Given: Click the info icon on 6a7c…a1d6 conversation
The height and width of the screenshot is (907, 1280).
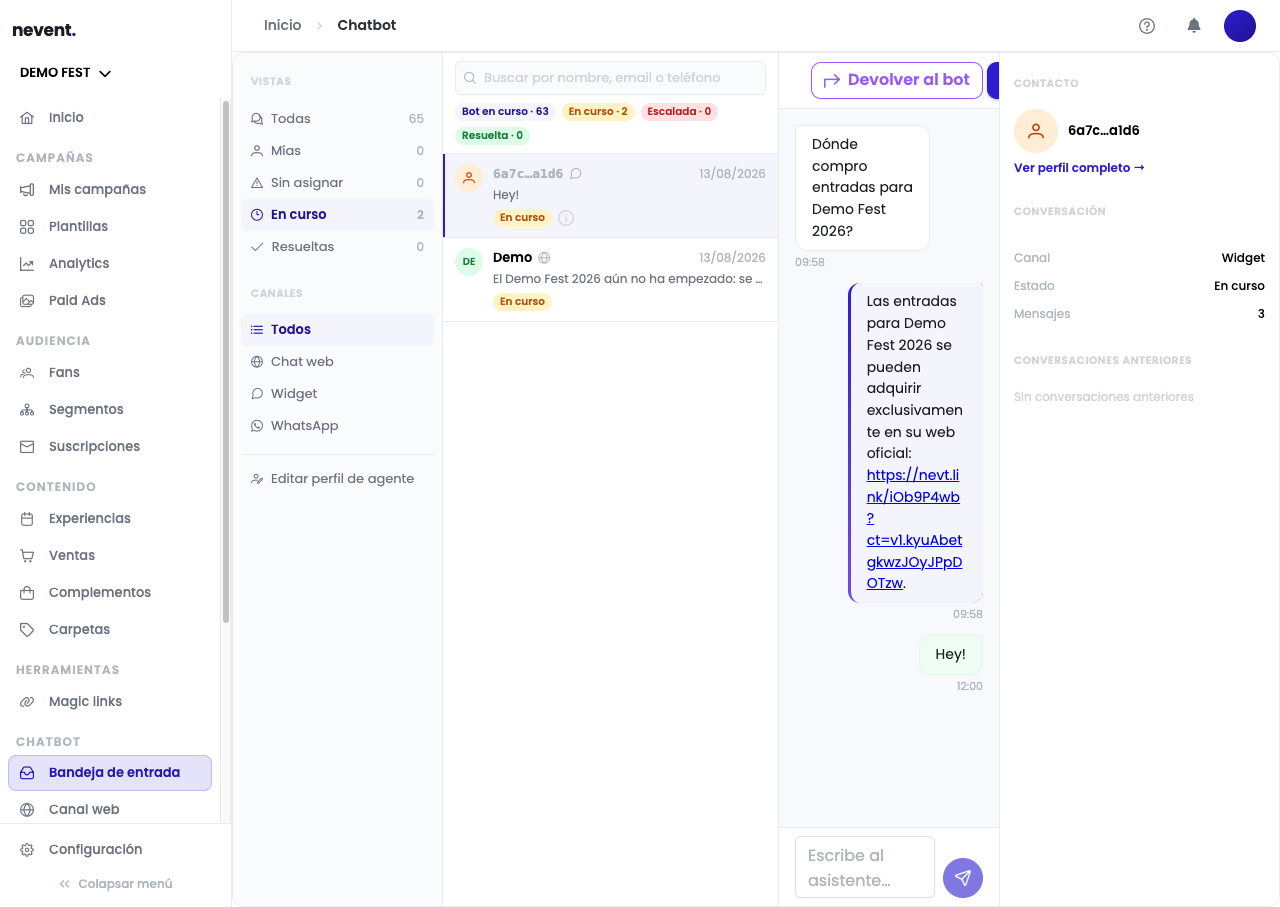Looking at the screenshot, I should click(x=566, y=218).
